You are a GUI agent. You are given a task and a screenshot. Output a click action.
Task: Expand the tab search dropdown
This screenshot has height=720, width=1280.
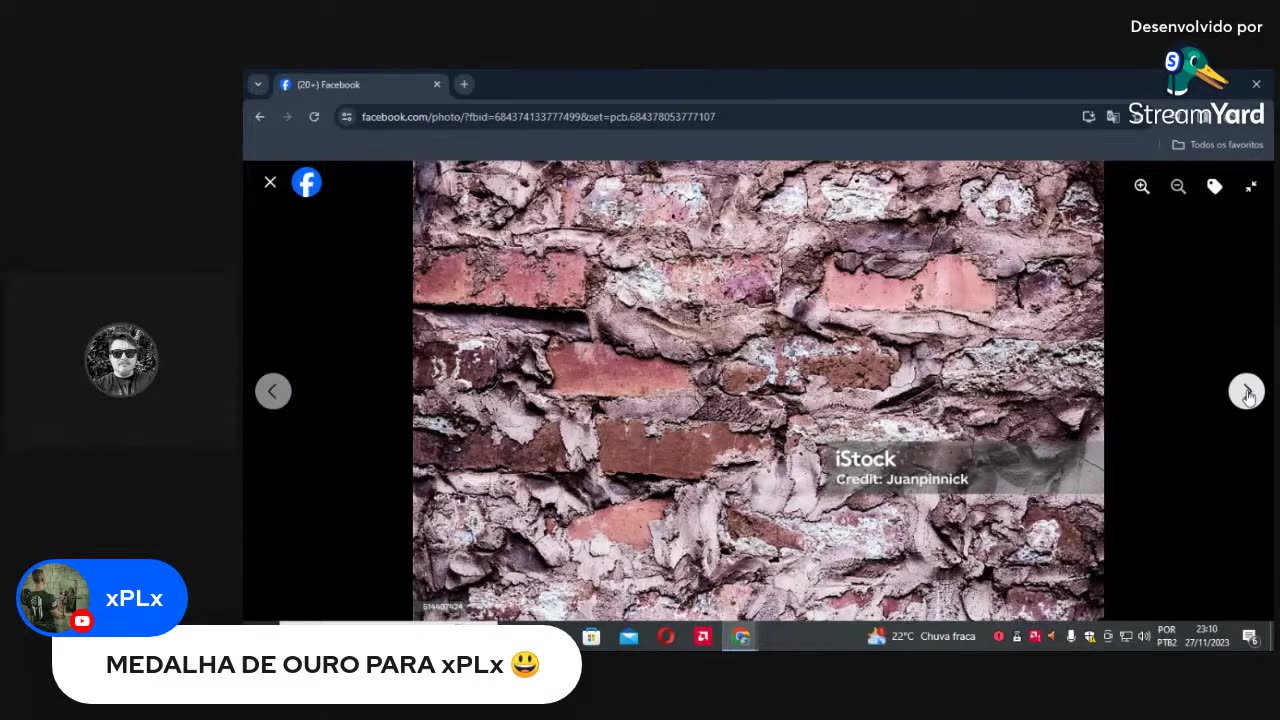coord(258,85)
